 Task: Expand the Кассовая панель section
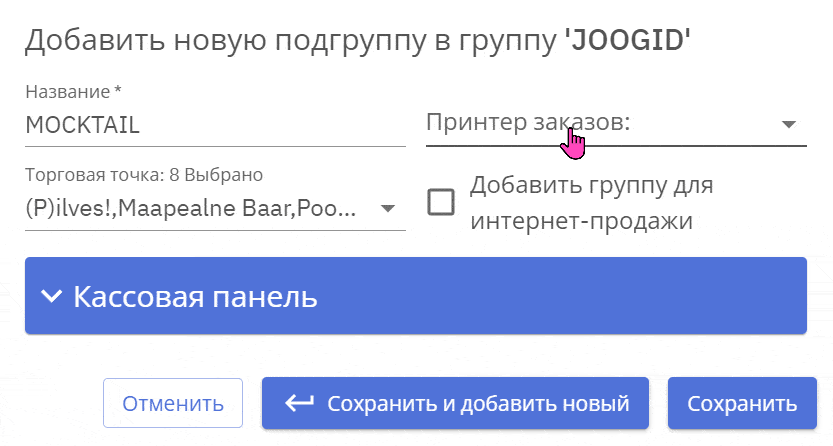tap(415, 296)
